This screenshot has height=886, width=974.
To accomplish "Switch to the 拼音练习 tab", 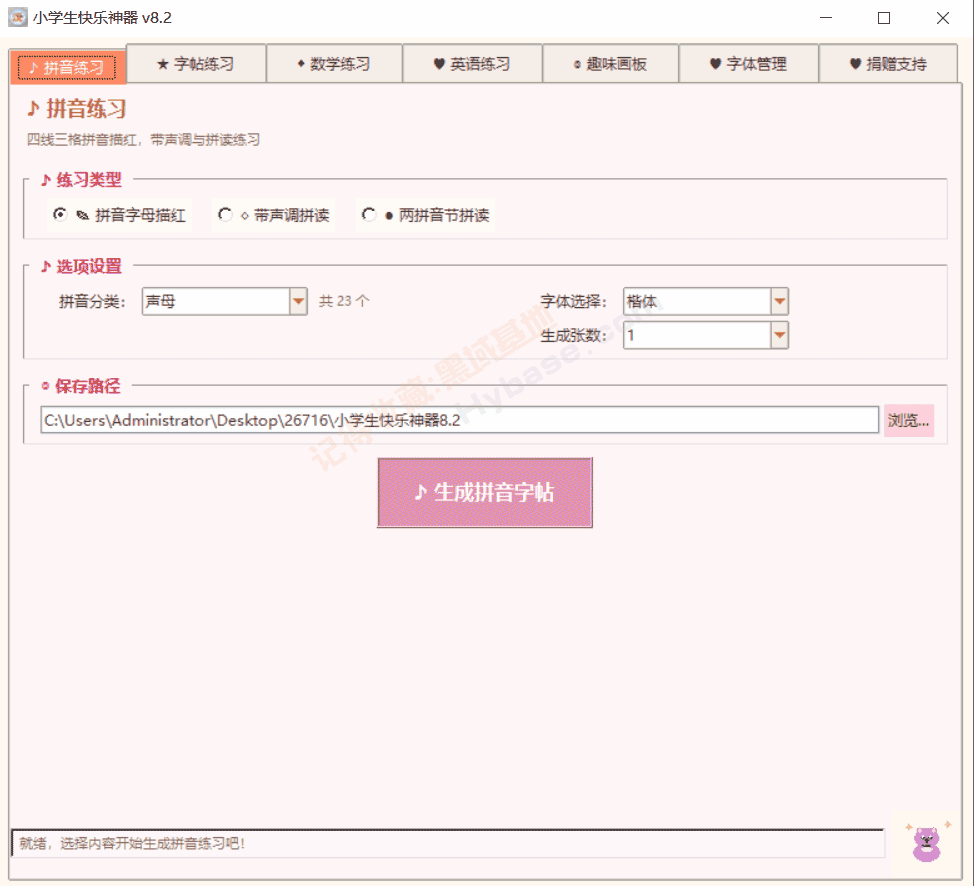I will pyautogui.click(x=67, y=67).
